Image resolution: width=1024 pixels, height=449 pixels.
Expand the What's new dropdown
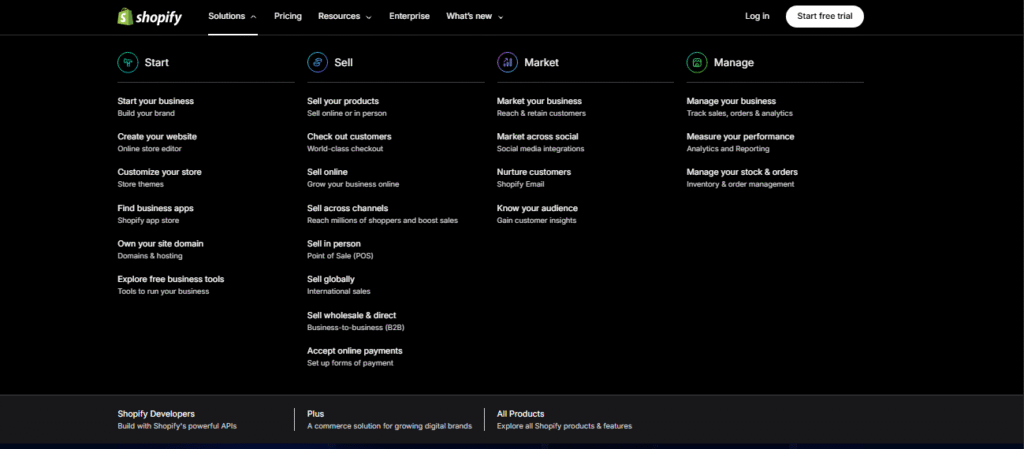[x=475, y=16]
